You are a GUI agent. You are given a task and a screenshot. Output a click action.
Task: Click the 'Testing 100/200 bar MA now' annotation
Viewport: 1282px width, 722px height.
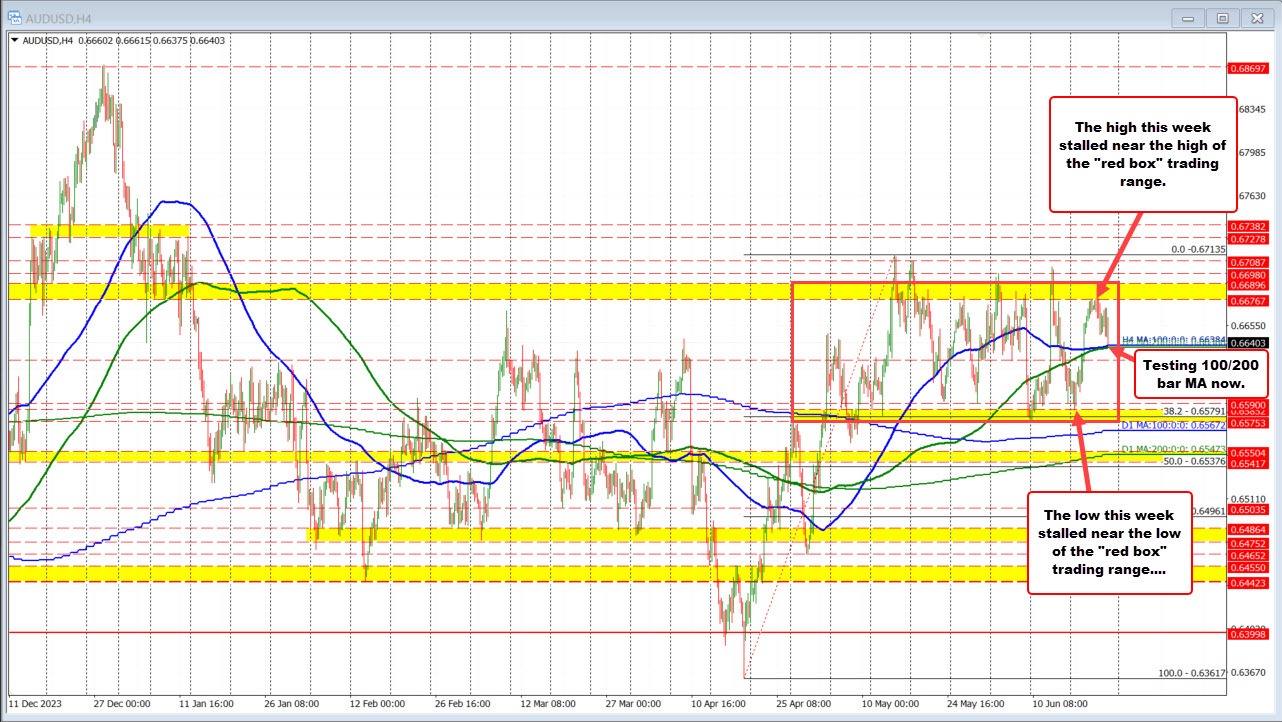(x=1202, y=374)
